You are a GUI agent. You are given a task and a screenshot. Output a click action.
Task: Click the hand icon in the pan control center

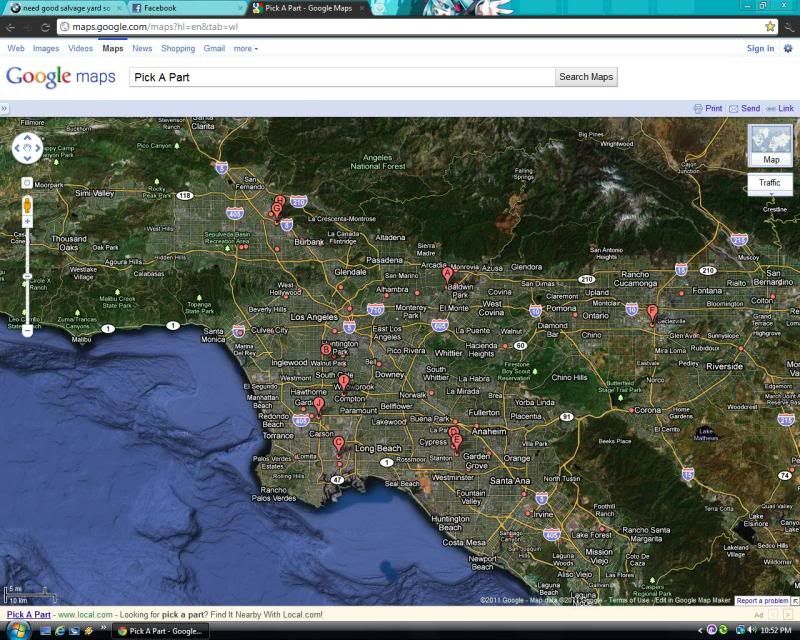coord(27,148)
